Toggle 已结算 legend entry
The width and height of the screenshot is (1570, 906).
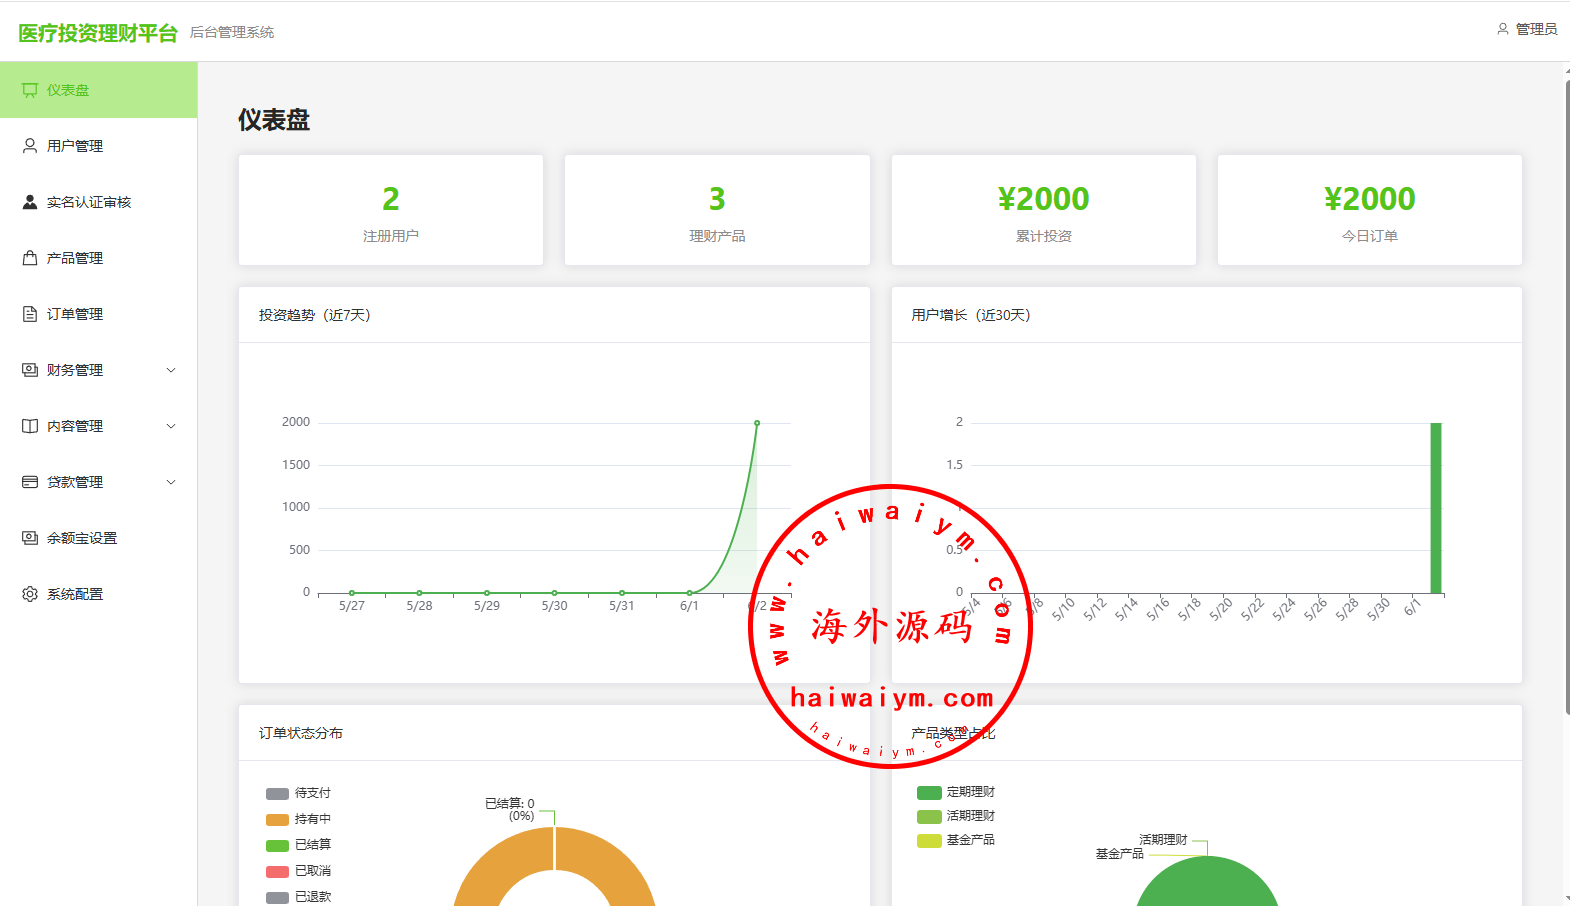(x=298, y=845)
